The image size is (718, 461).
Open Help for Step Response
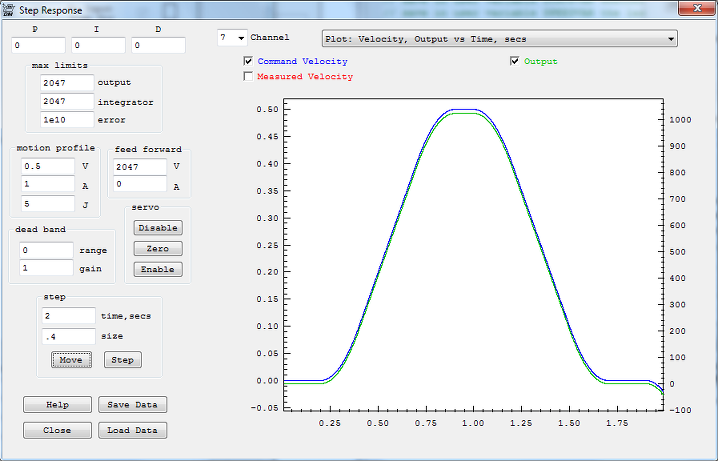click(x=57, y=405)
